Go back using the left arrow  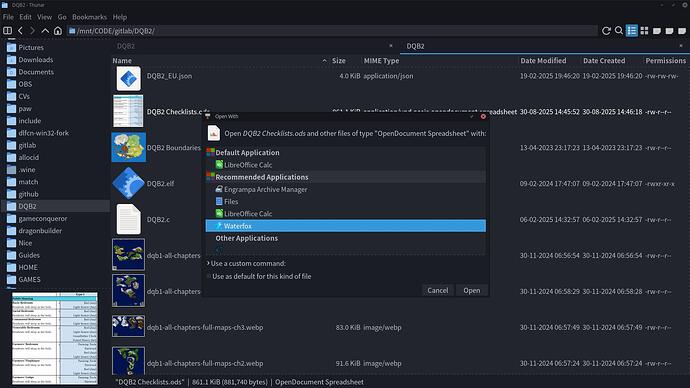[20, 30]
